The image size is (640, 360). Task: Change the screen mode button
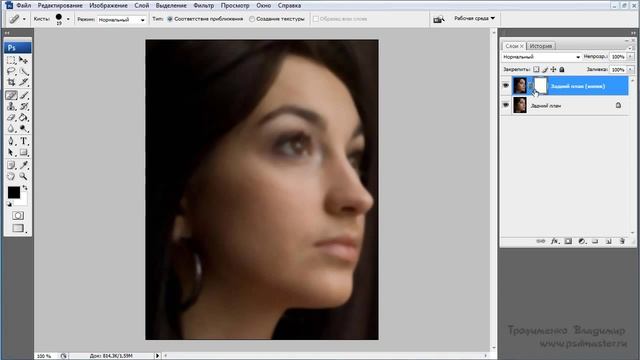pyautogui.click(x=18, y=228)
